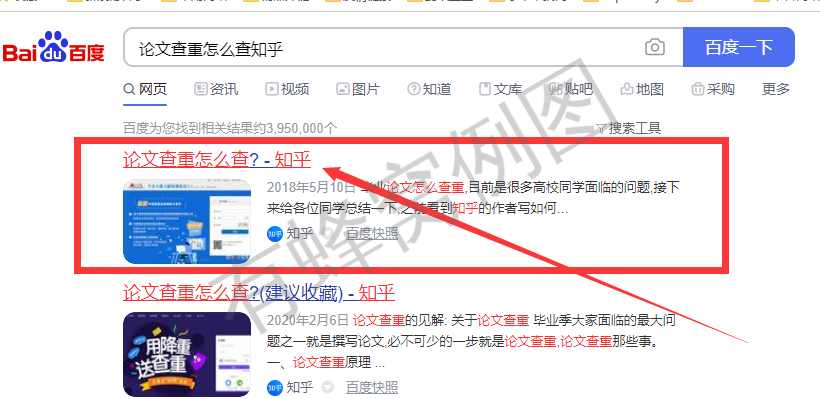Screen dimensions: 820x399
Task: Open the 地图 tab
Action: pos(642,89)
